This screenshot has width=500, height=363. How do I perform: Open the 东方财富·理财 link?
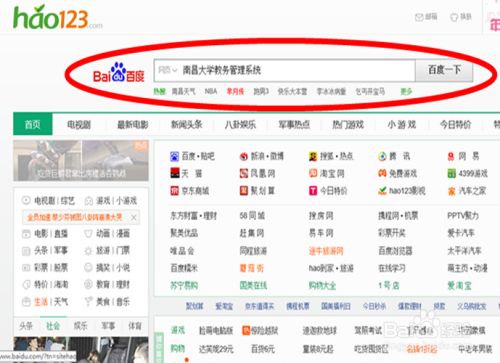pyautogui.click(x=193, y=216)
